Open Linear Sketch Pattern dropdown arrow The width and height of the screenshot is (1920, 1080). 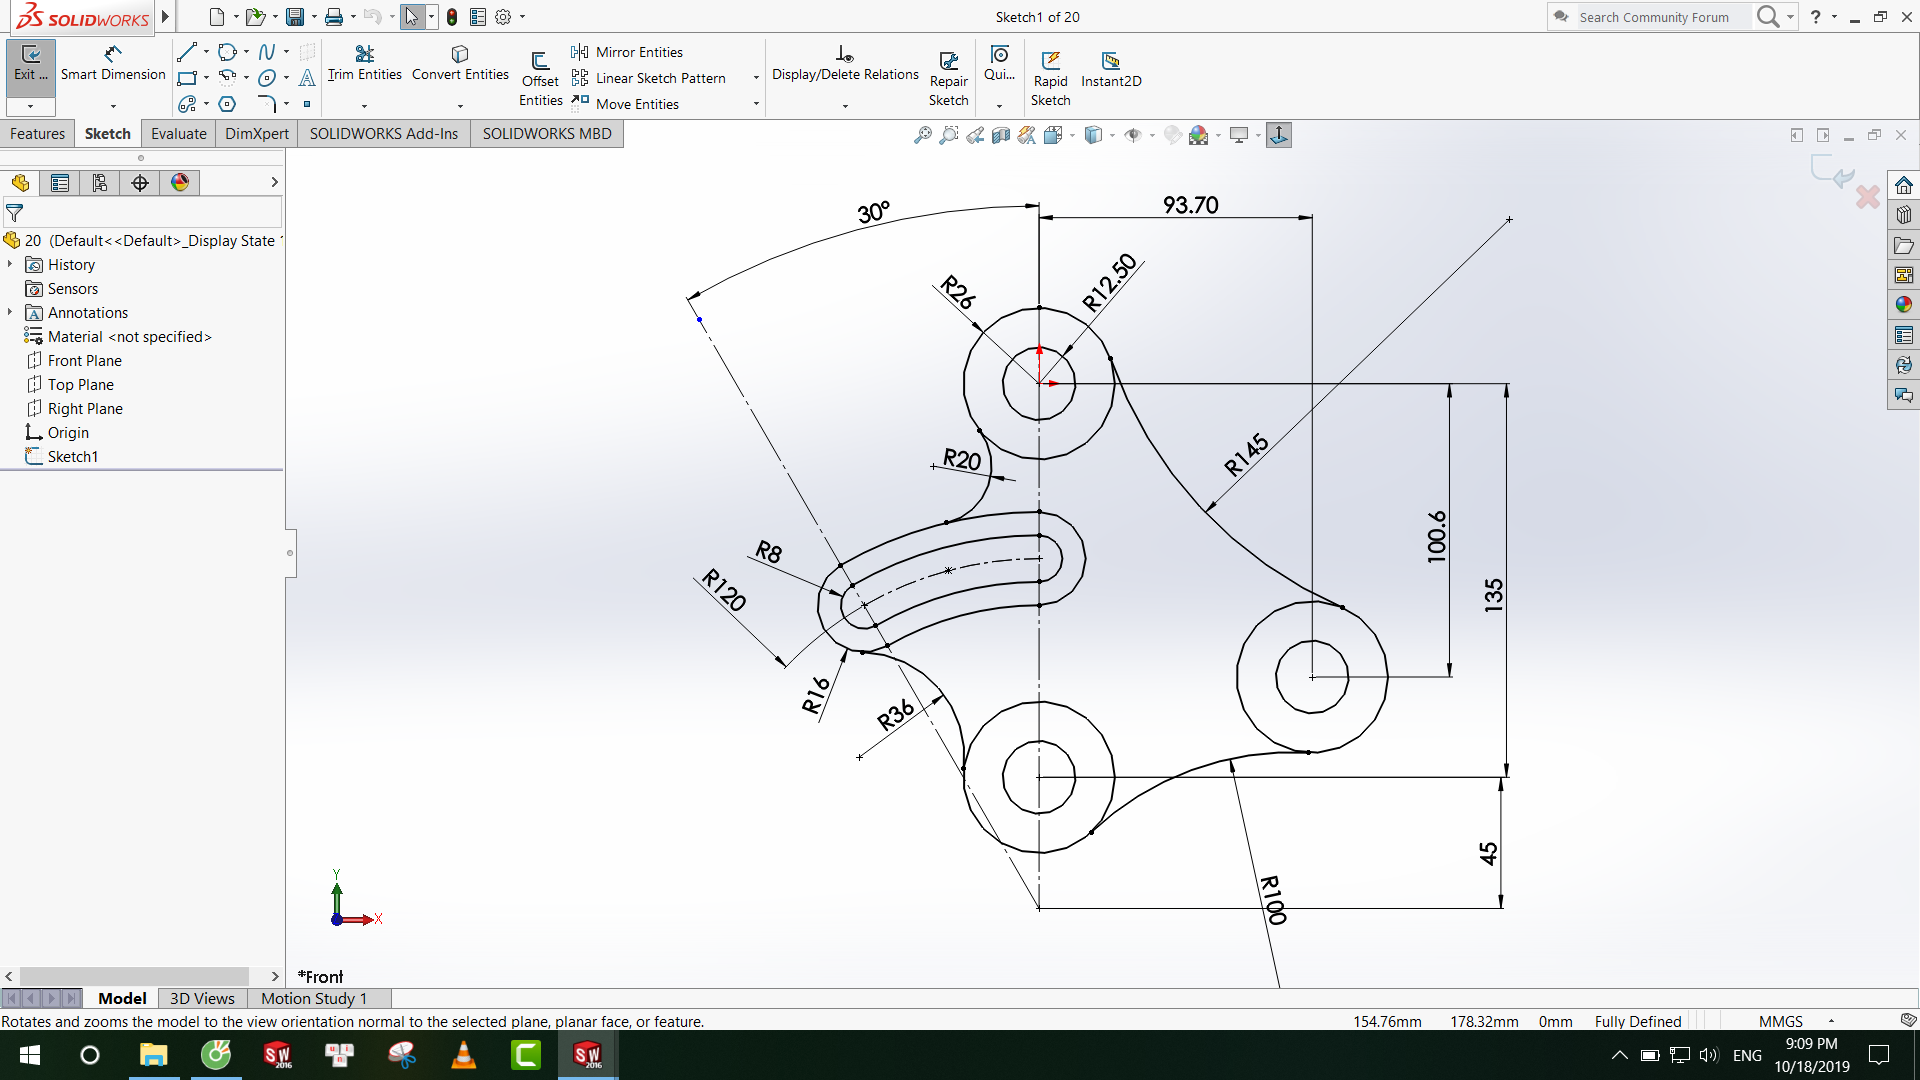(756, 78)
